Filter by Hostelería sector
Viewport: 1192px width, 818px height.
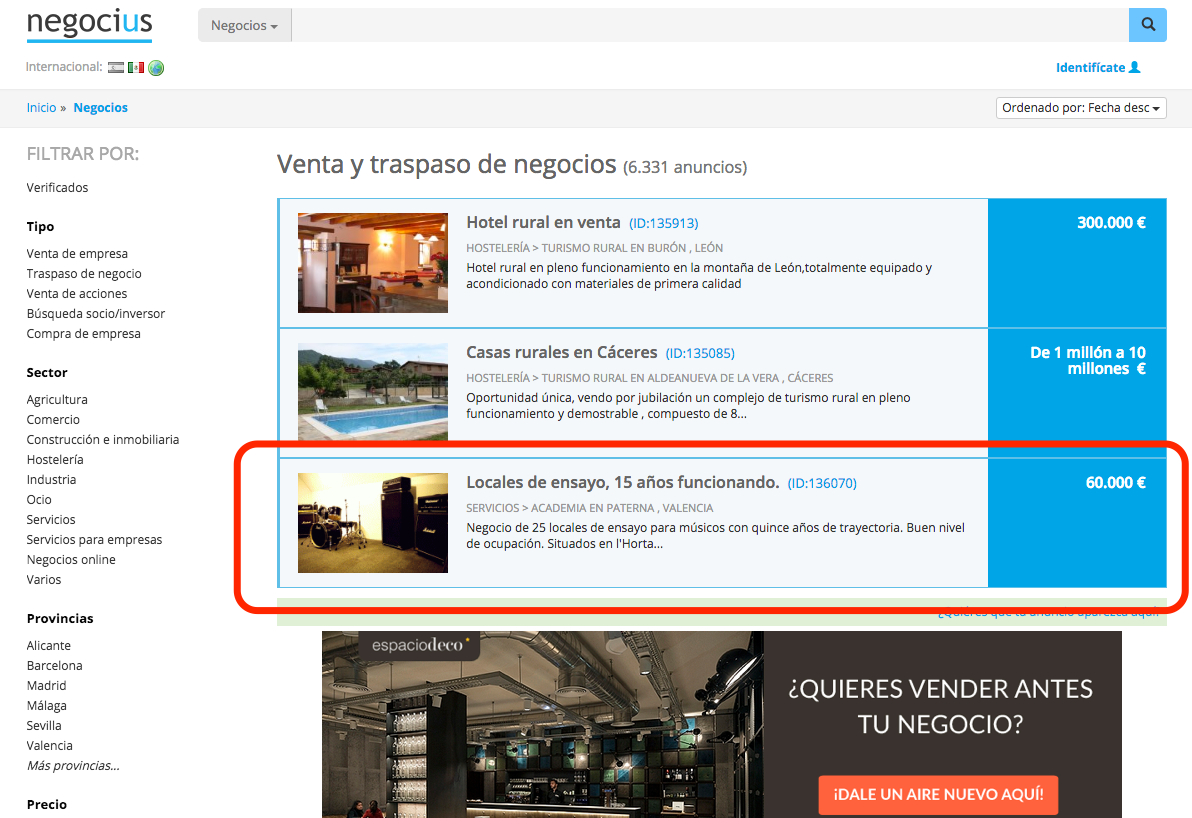55,460
